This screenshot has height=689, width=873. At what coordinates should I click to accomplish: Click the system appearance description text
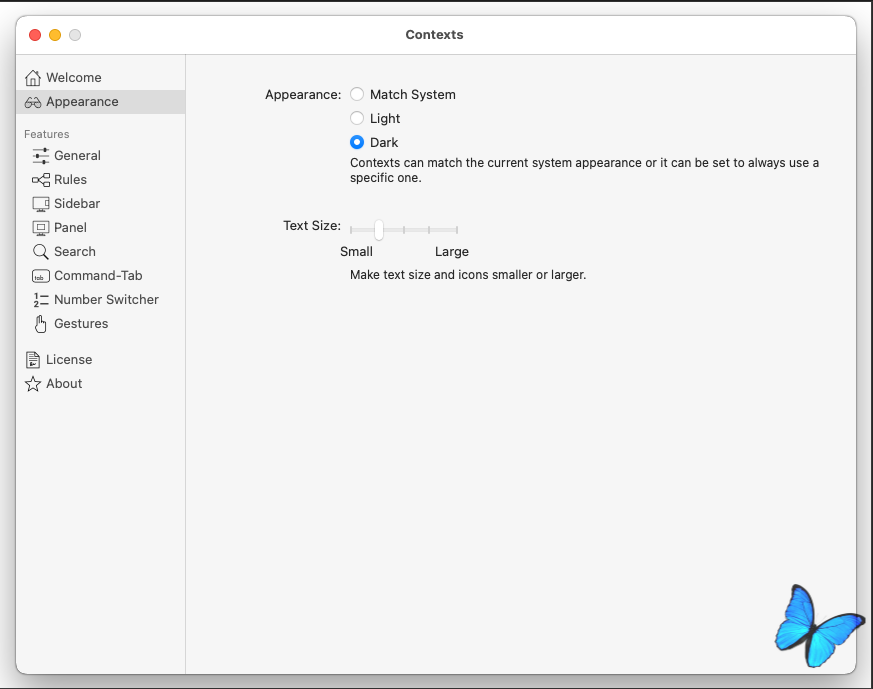coord(584,170)
